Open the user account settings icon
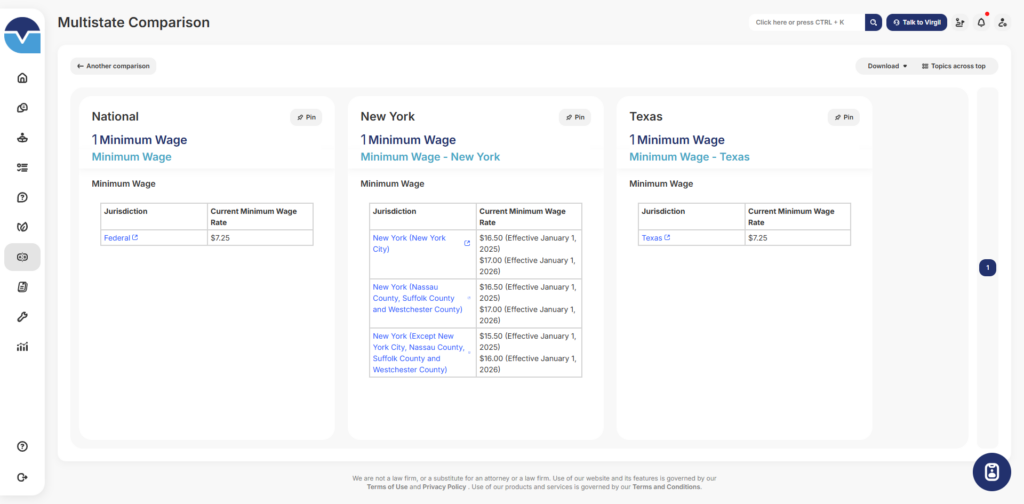The image size is (1024, 504). [x=1002, y=22]
